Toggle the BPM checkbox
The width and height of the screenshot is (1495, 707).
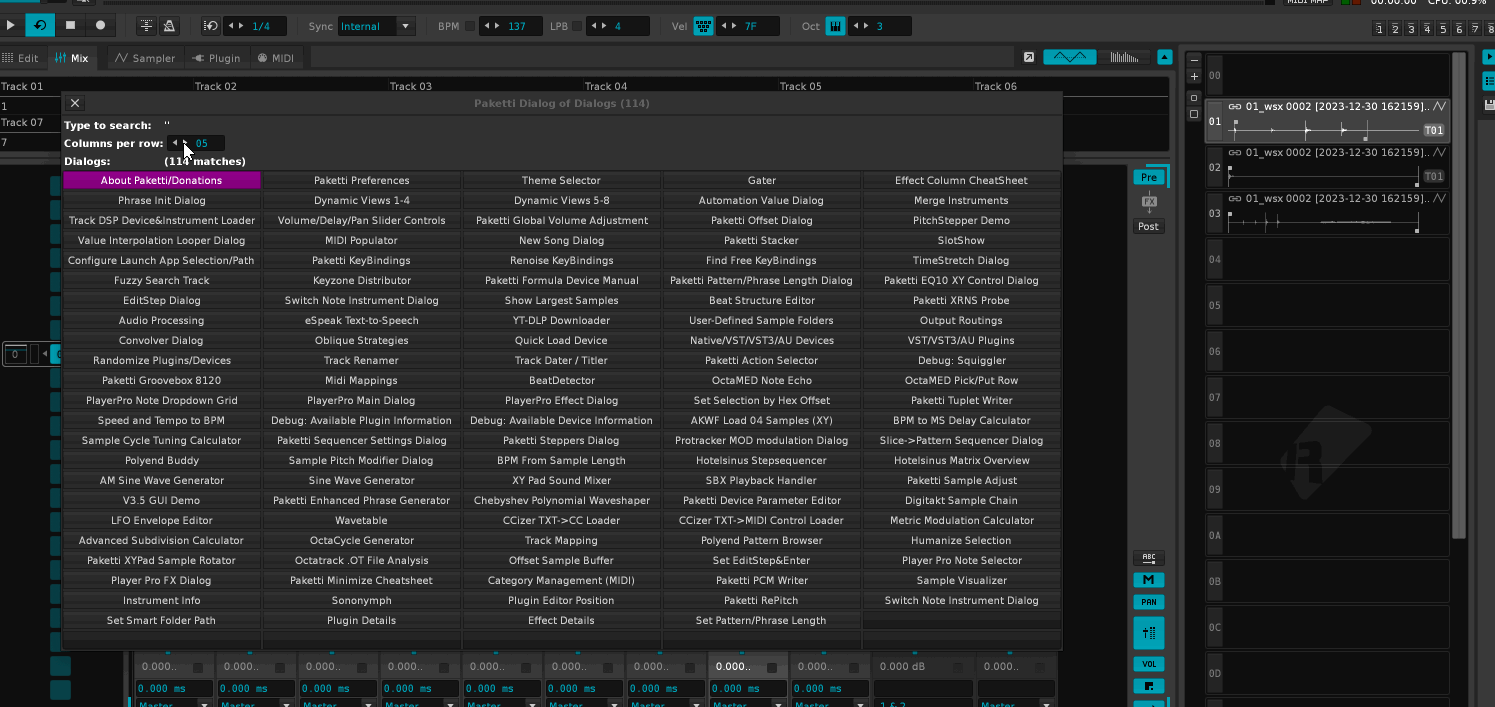click(470, 26)
